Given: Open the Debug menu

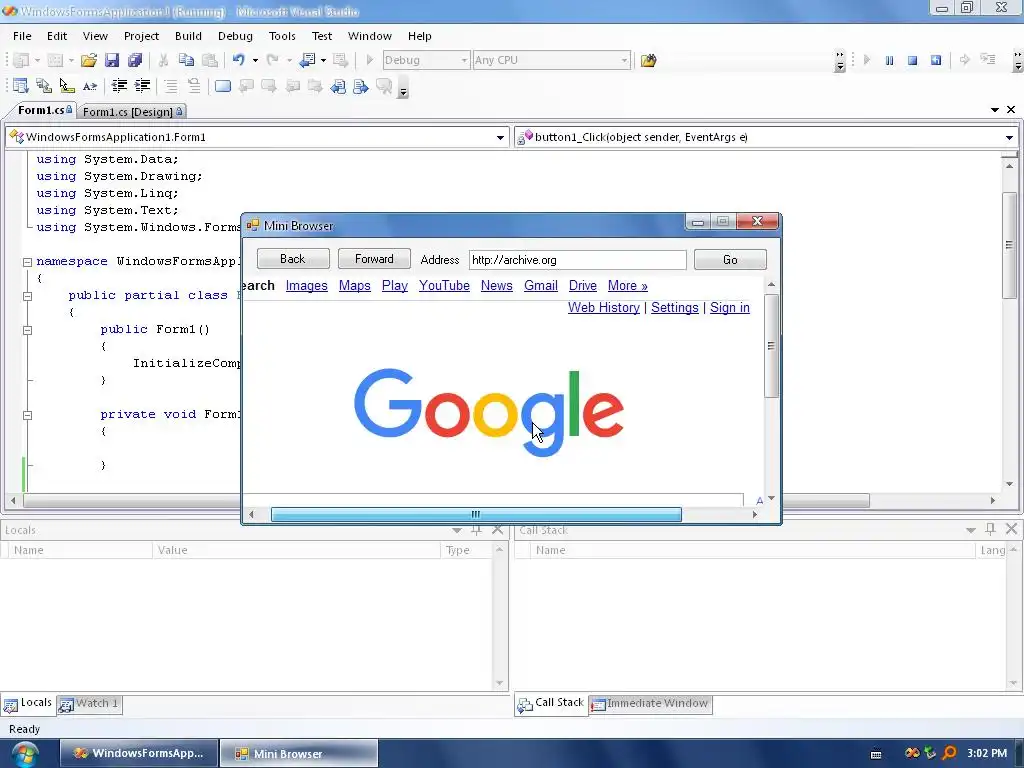Looking at the screenshot, I should point(235,36).
